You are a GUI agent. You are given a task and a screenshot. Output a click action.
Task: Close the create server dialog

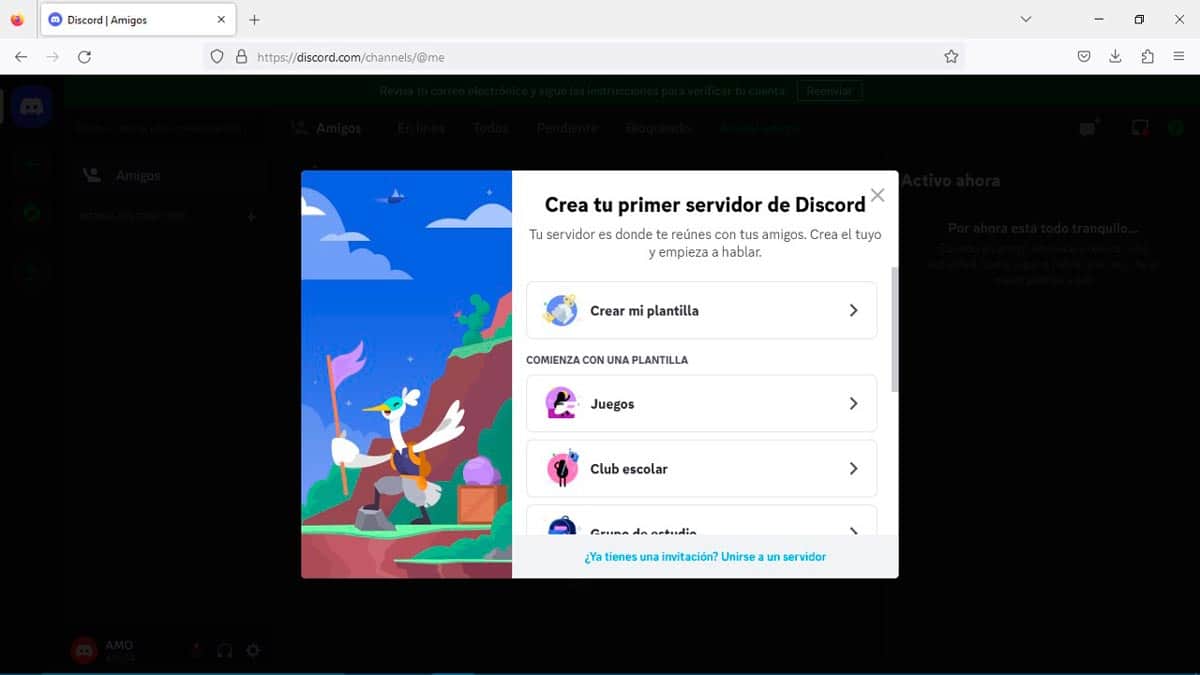pos(877,196)
